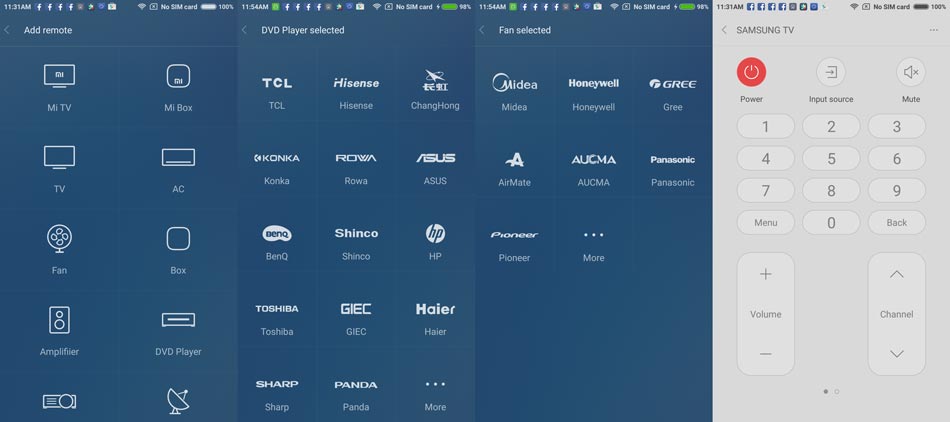The image size is (950, 422).
Task: Choose BenQ brand logo
Action: pos(277,234)
